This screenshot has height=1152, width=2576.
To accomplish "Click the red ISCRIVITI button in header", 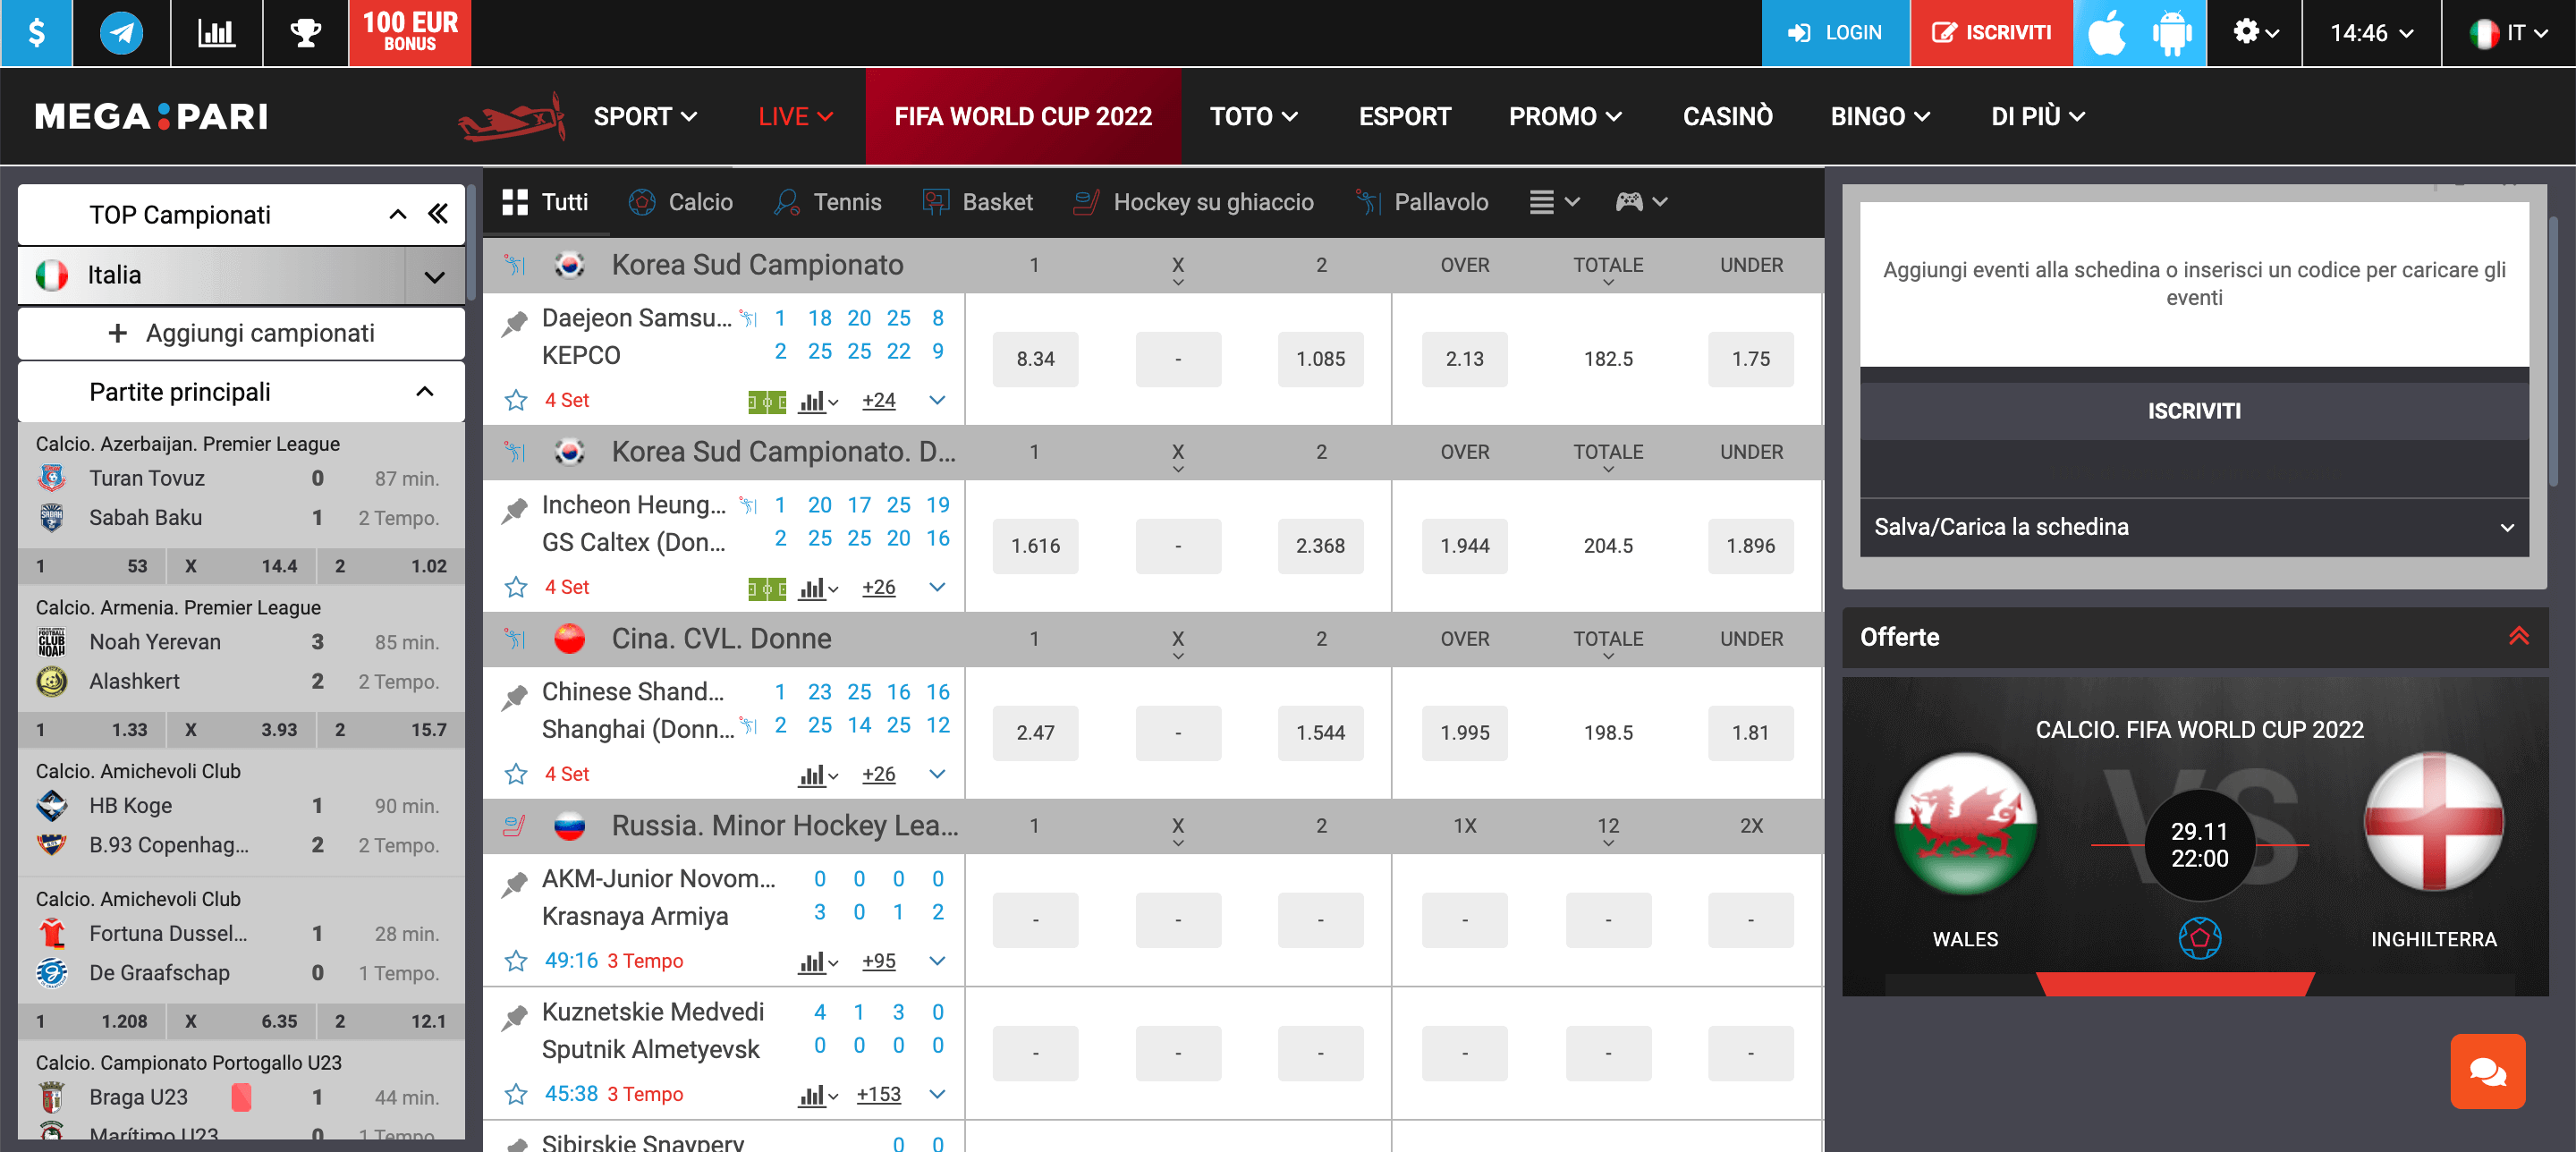I will pyautogui.click(x=1991, y=33).
